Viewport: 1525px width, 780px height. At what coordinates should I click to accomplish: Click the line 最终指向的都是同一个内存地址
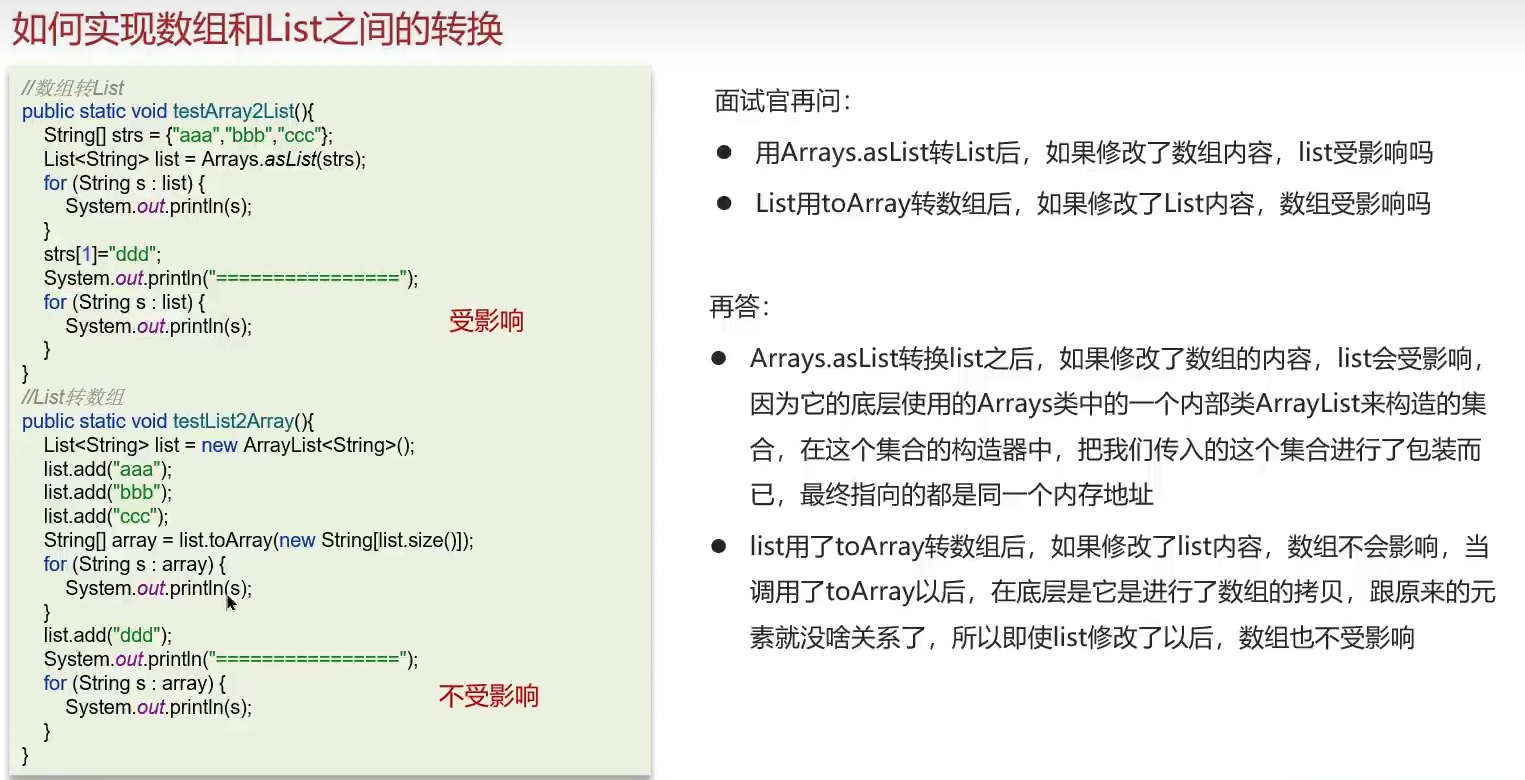point(953,494)
